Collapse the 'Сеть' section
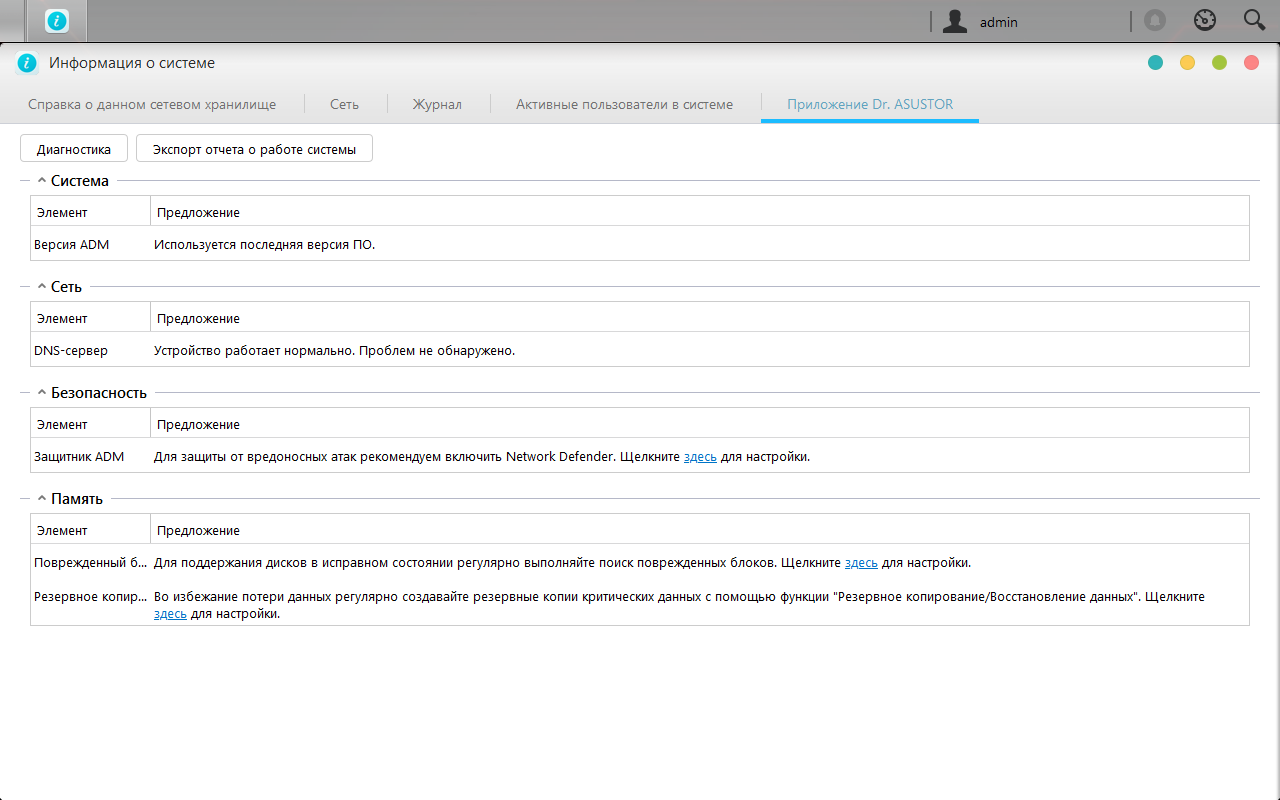The height and width of the screenshot is (800, 1280). click(x=42, y=287)
